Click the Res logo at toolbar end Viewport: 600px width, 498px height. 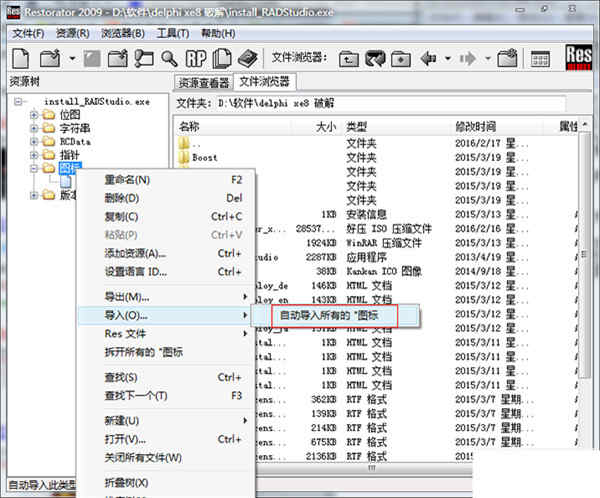coord(578,57)
